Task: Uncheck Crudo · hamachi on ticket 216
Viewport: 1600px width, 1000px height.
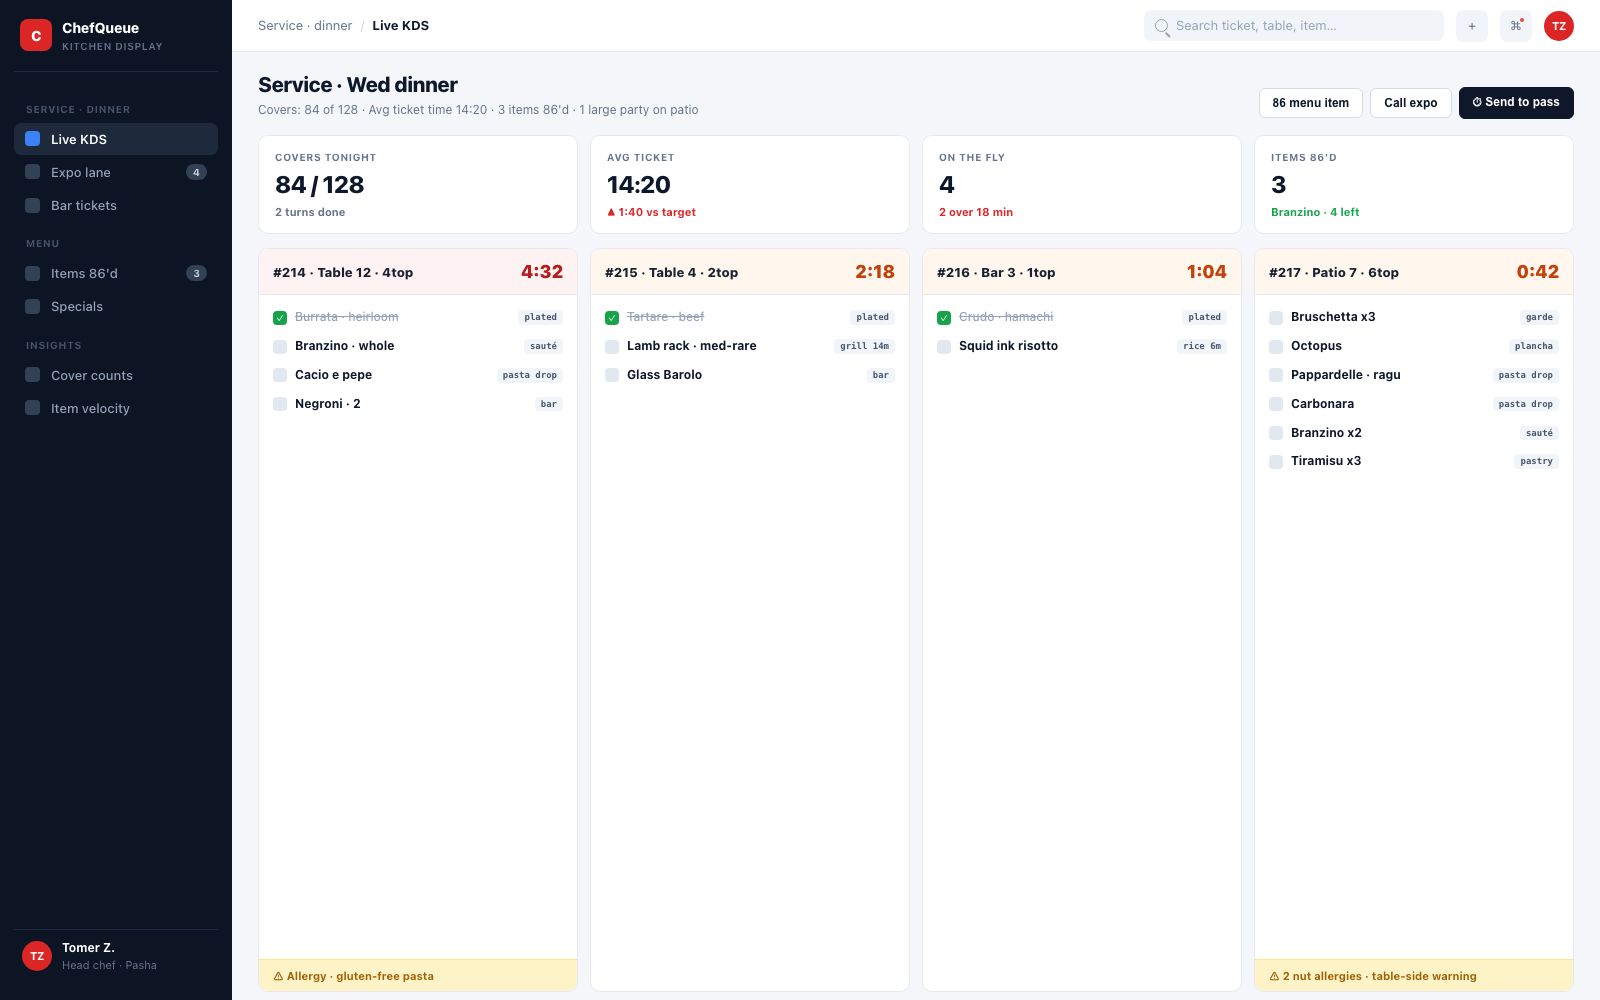Action: point(944,318)
